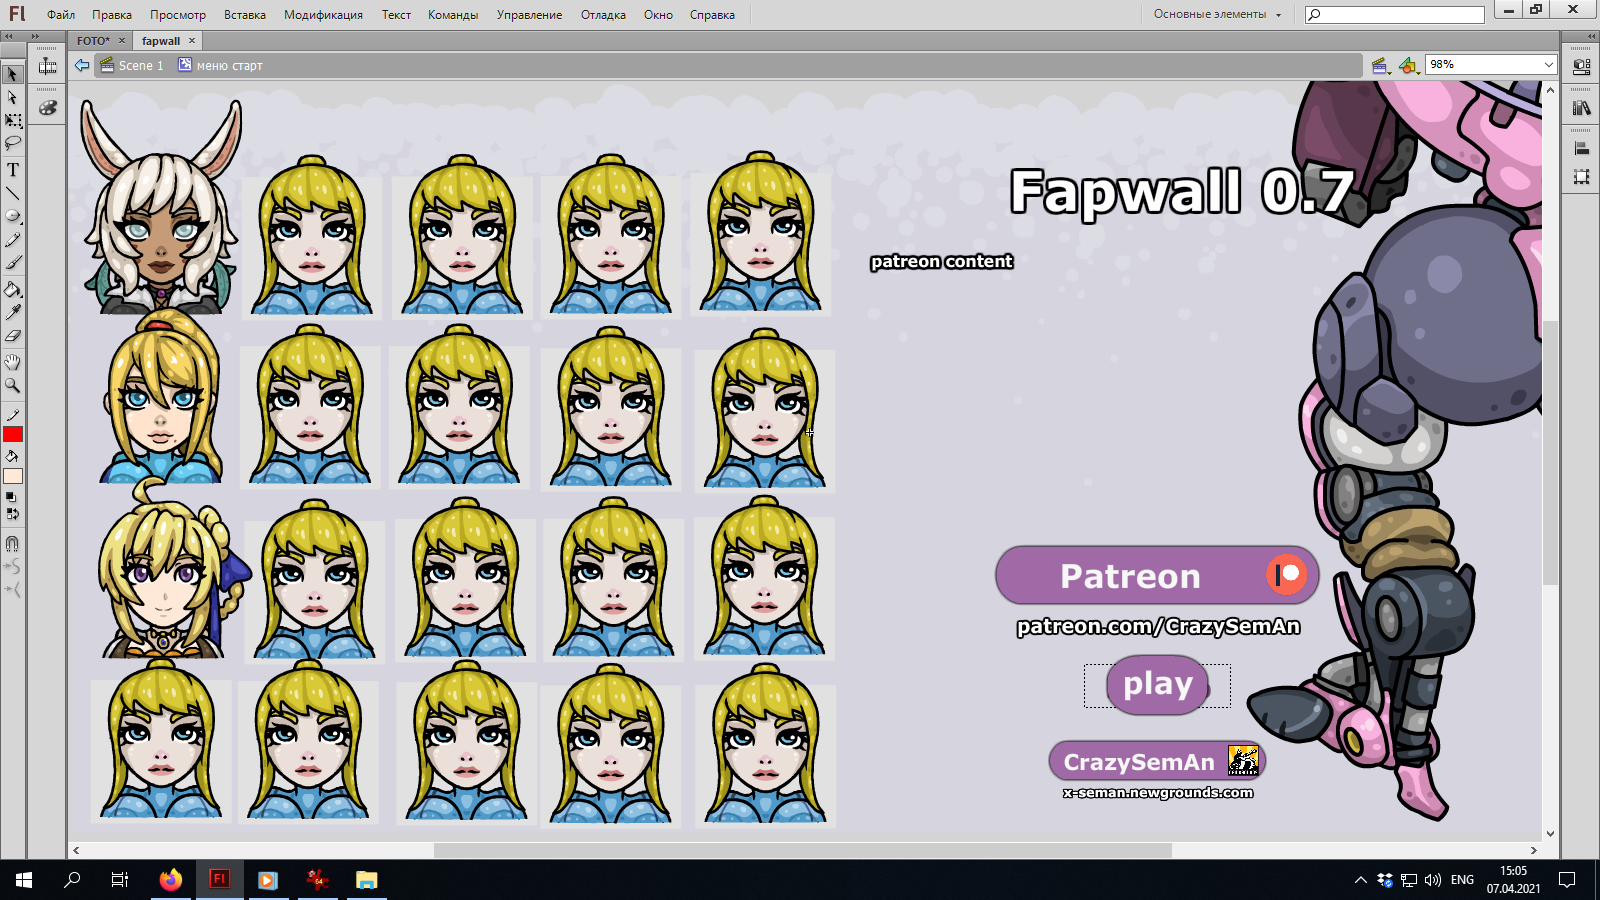Click the red stroke color swatch
1600x900 pixels.
coord(13,434)
